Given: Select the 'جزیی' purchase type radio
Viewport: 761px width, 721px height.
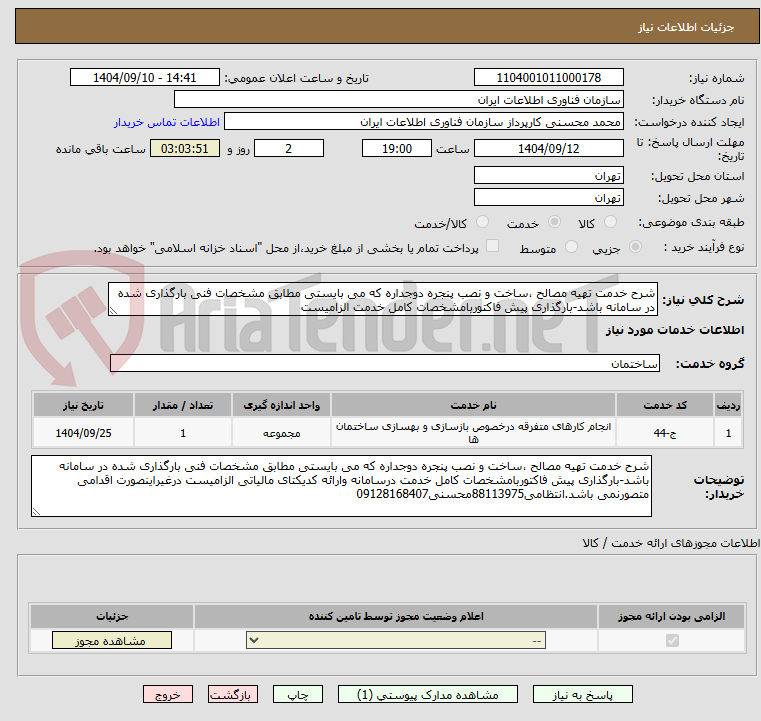Looking at the screenshot, I should (635, 247).
